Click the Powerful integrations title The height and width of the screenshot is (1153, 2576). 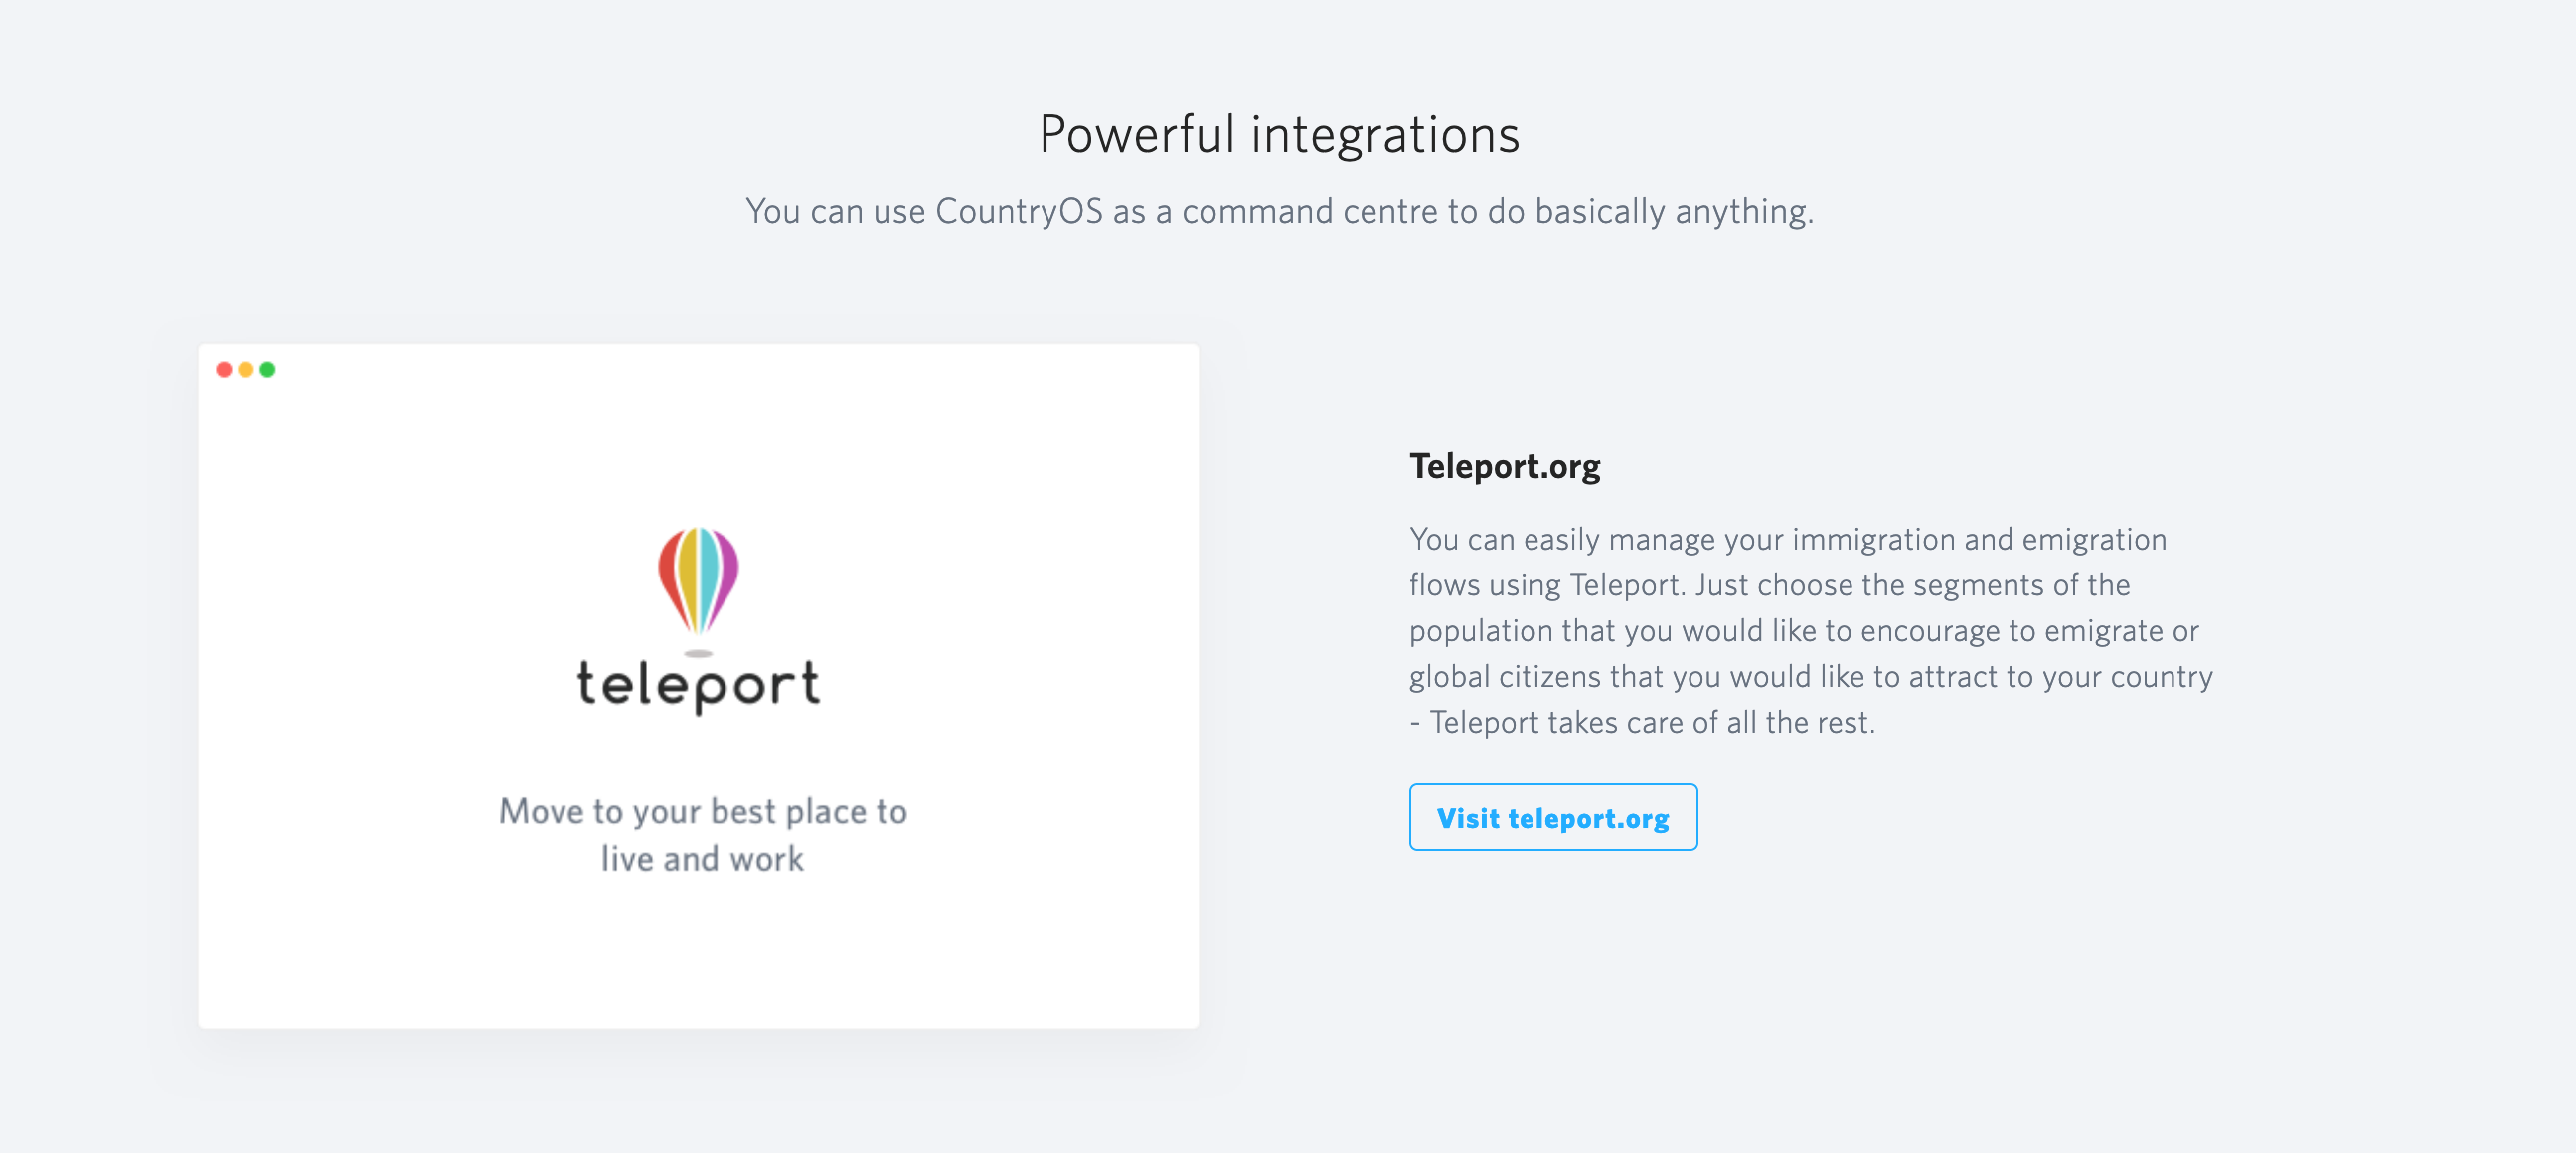[1279, 134]
